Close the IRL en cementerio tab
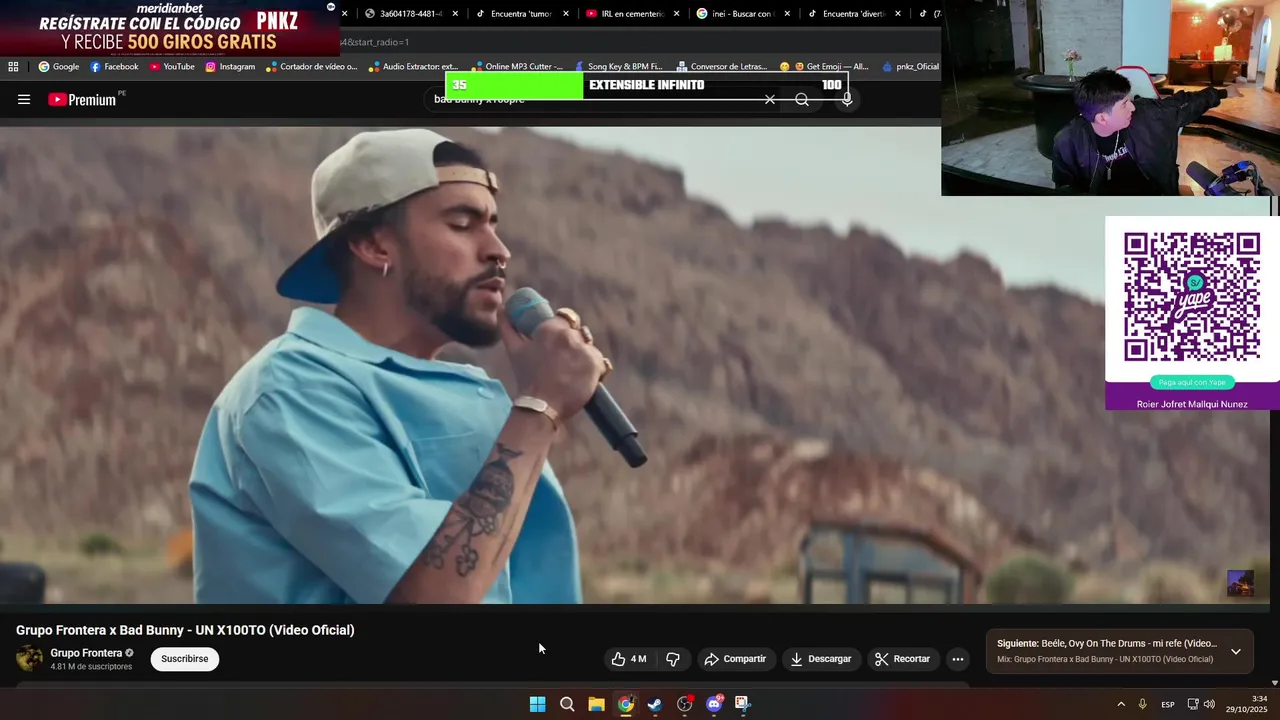This screenshot has height=720, width=1280. tap(677, 14)
